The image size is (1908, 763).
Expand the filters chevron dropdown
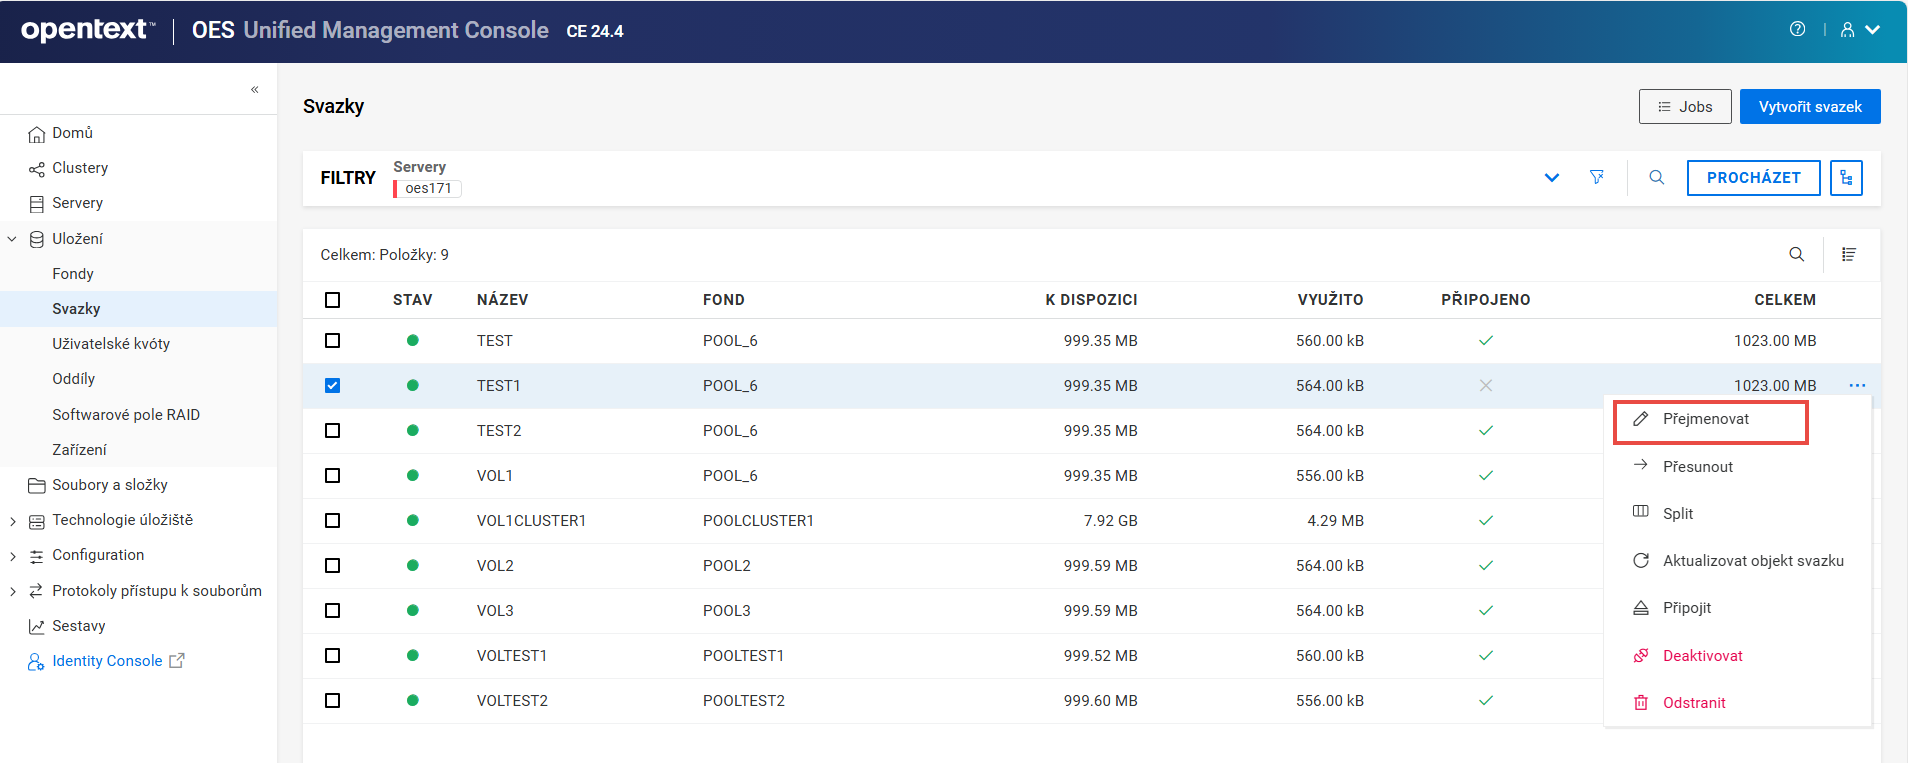pyautogui.click(x=1552, y=178)
